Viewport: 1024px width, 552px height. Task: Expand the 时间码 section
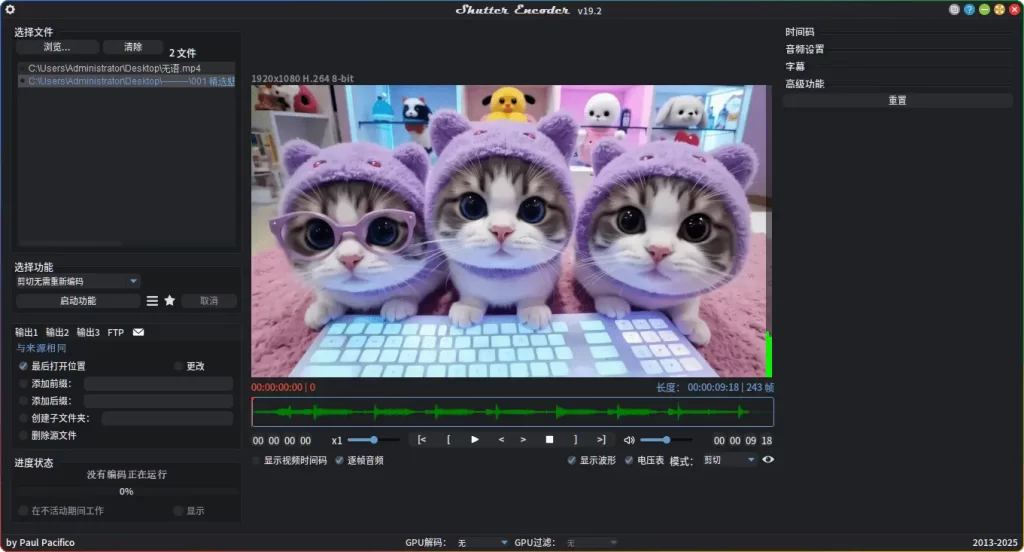pyautogui.click(x=799, y=32)
